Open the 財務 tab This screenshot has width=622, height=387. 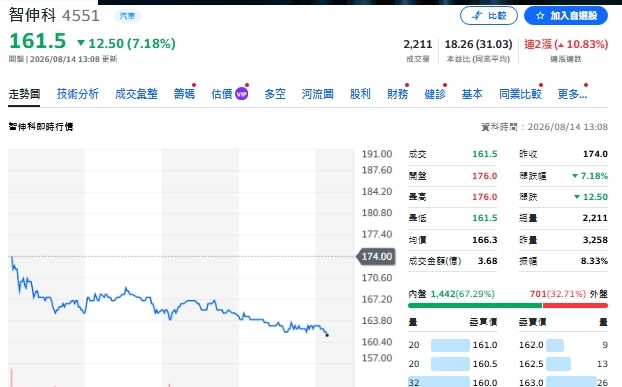pos(397,94)
